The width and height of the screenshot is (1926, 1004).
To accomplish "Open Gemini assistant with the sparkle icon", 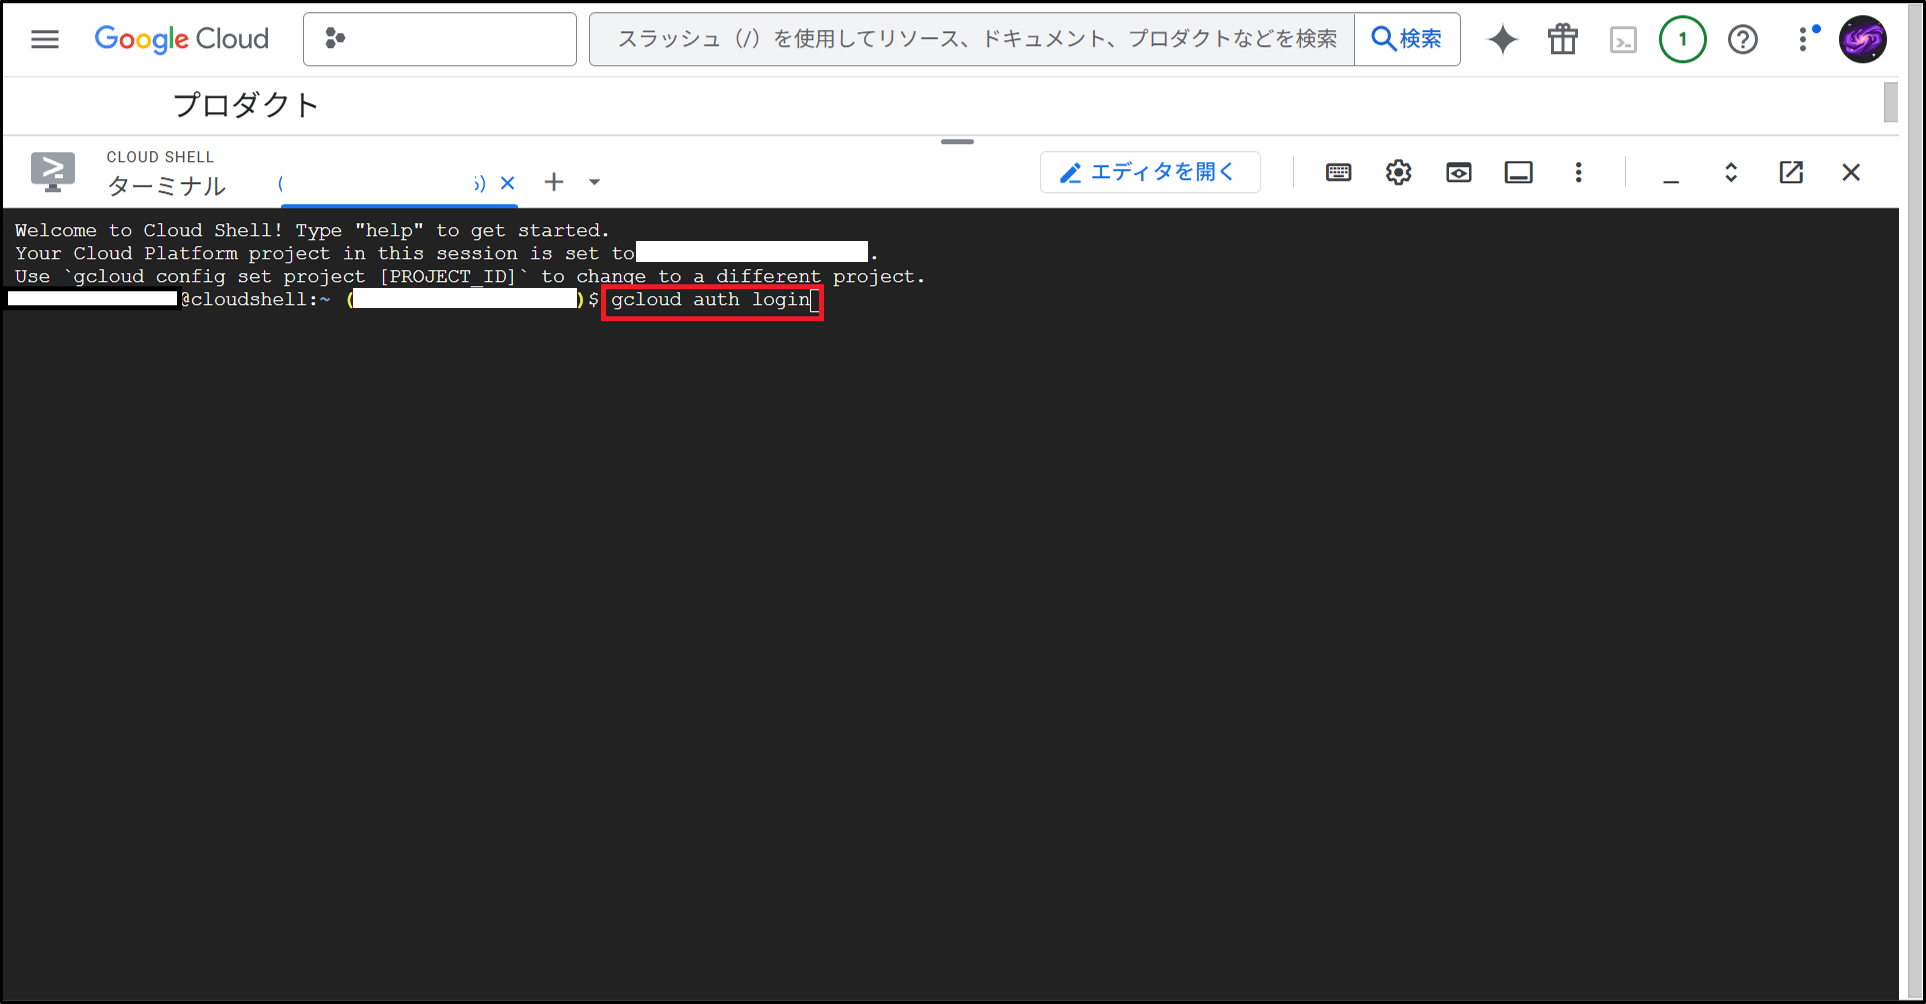I will coord(1503,39).
